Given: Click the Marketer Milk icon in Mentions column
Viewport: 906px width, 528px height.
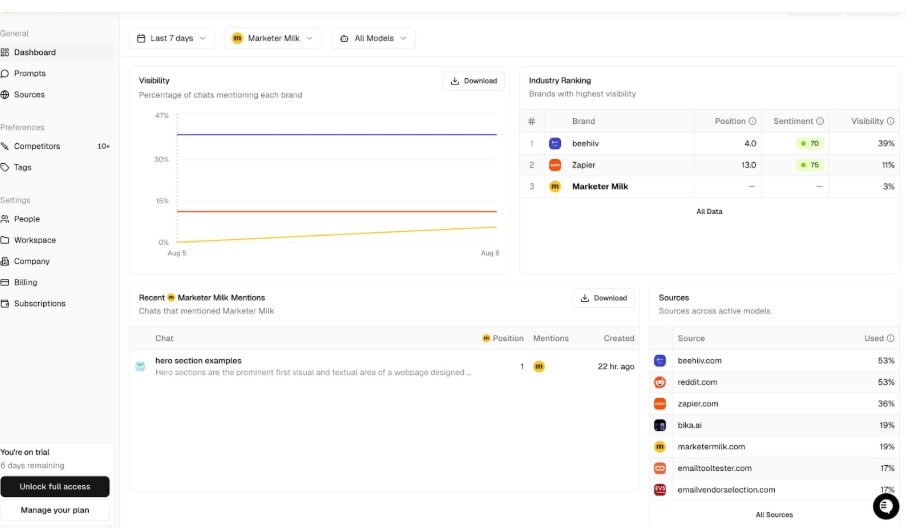Looking at the screenshot, I should pyautogui.click(x=539, y=367).
